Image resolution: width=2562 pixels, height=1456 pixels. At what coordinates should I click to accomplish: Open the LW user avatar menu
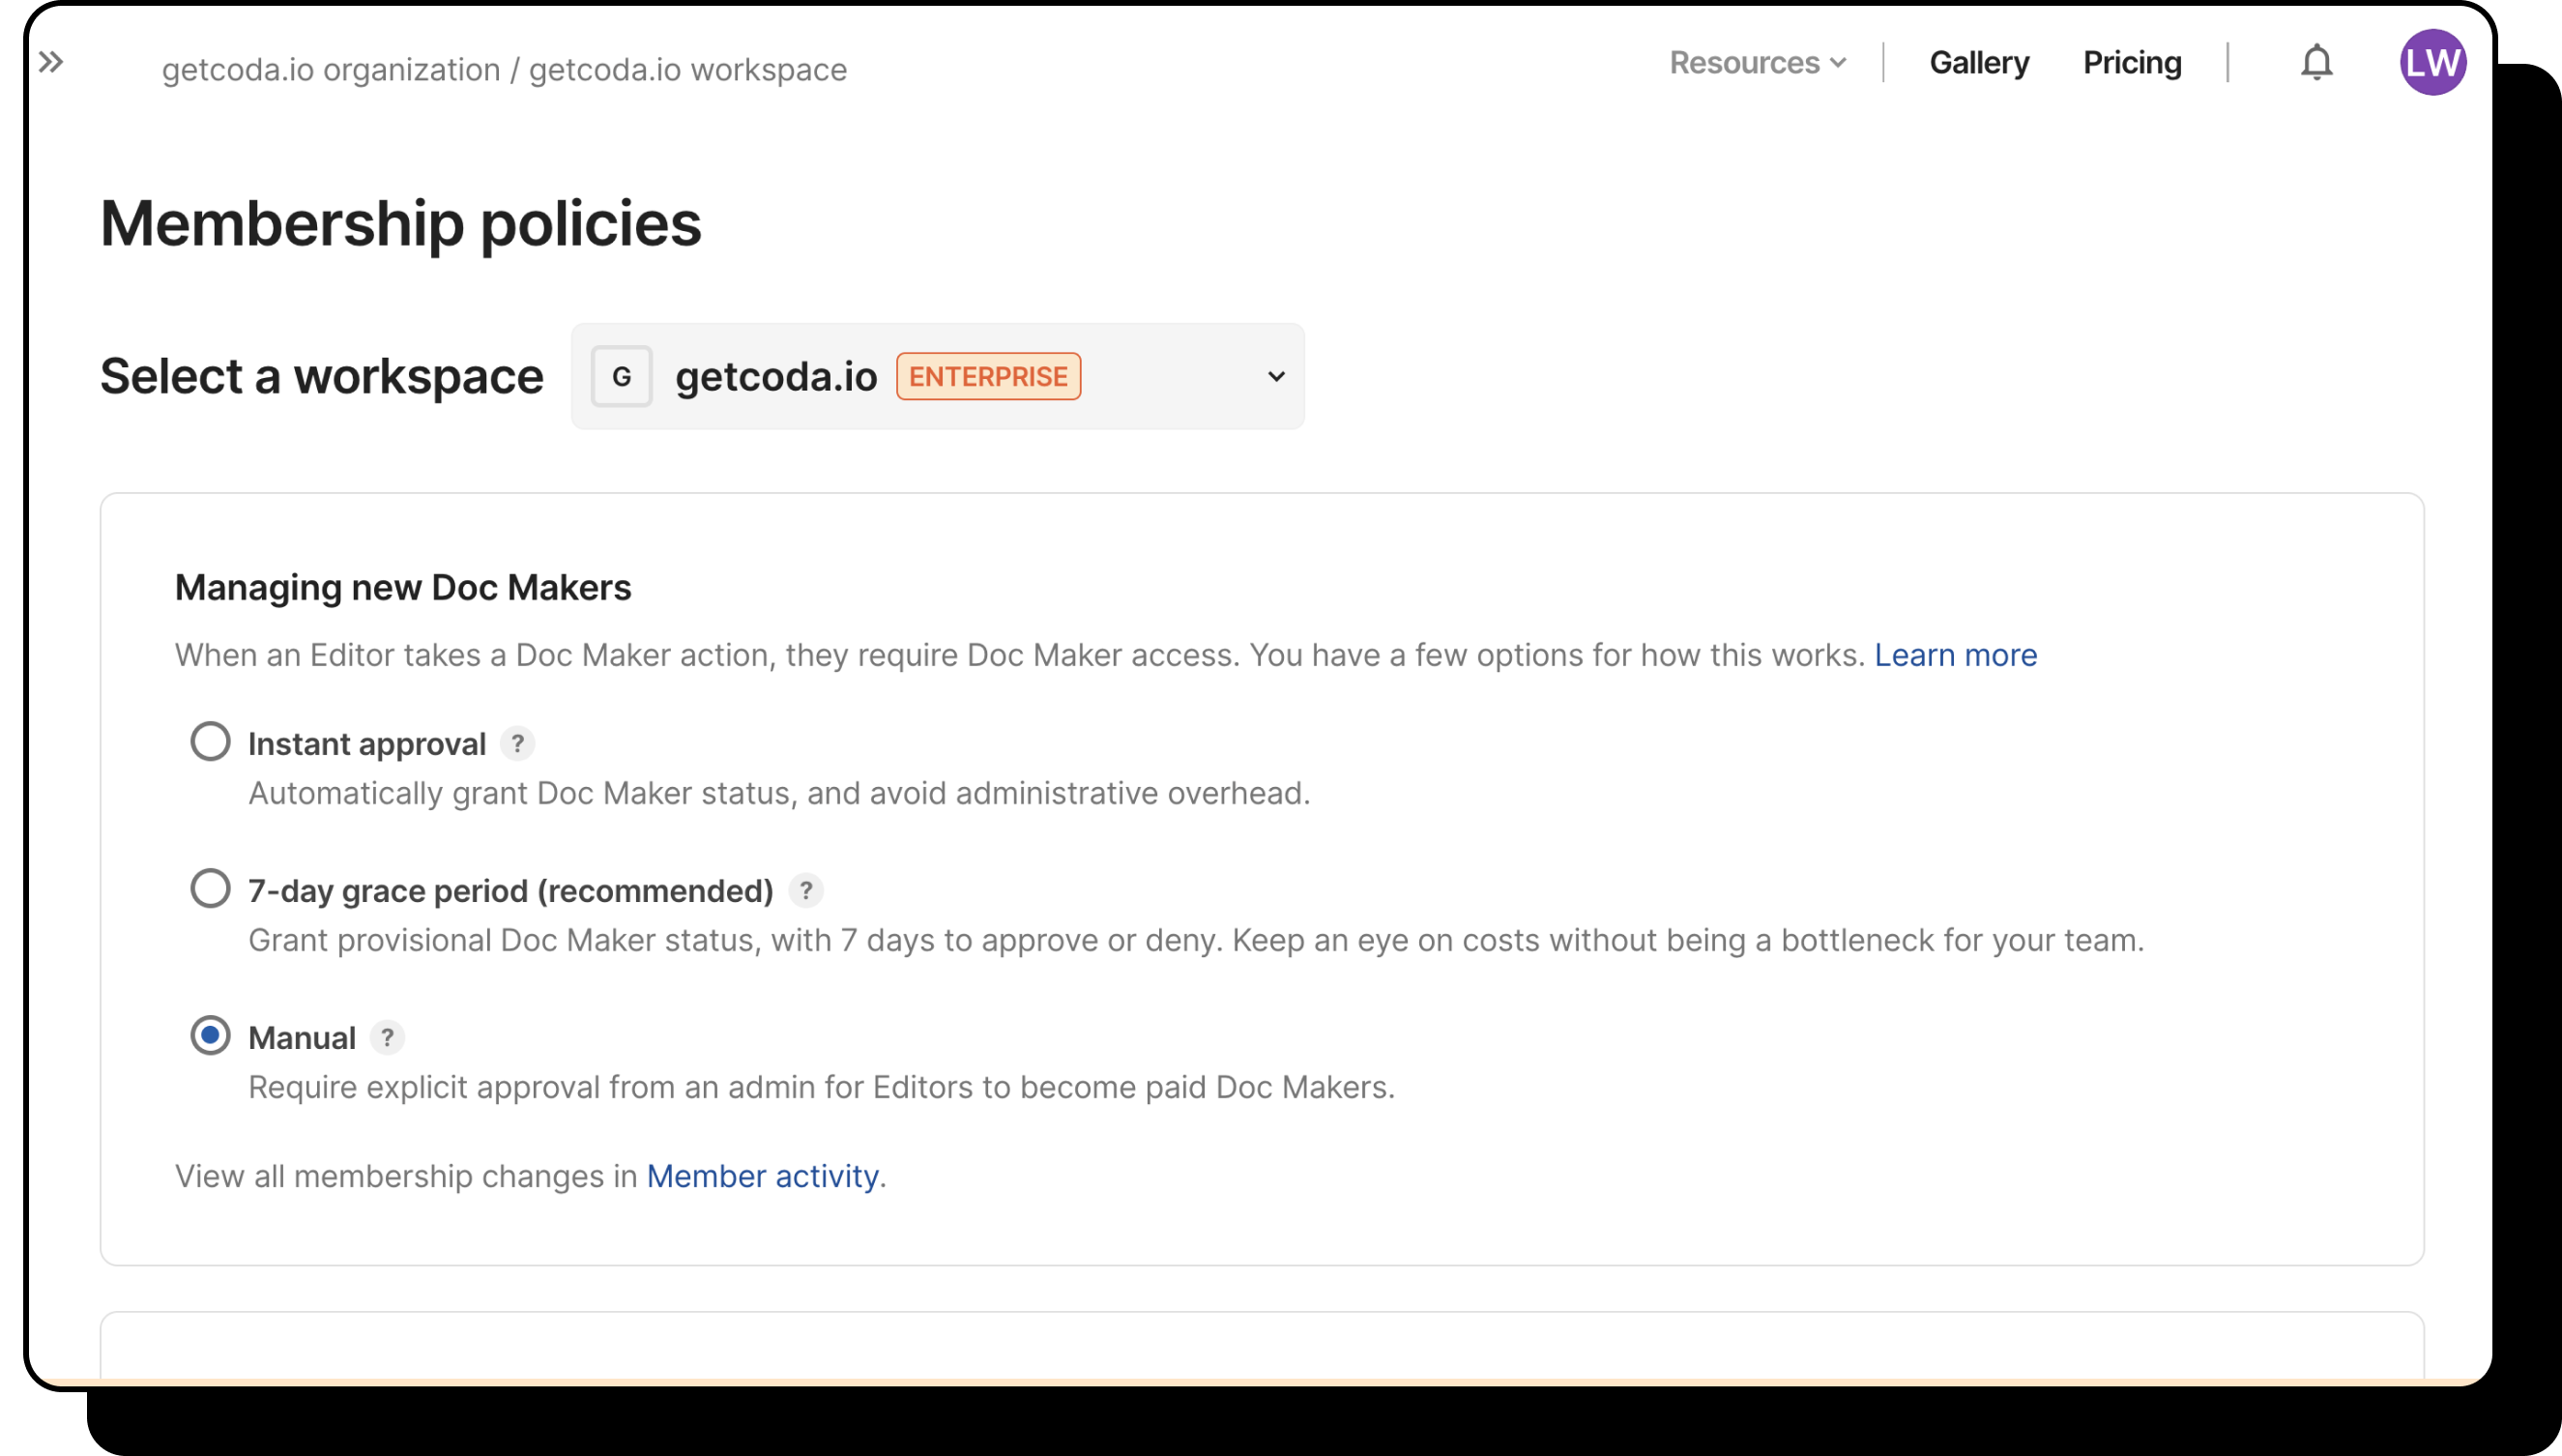point(2432,63)
